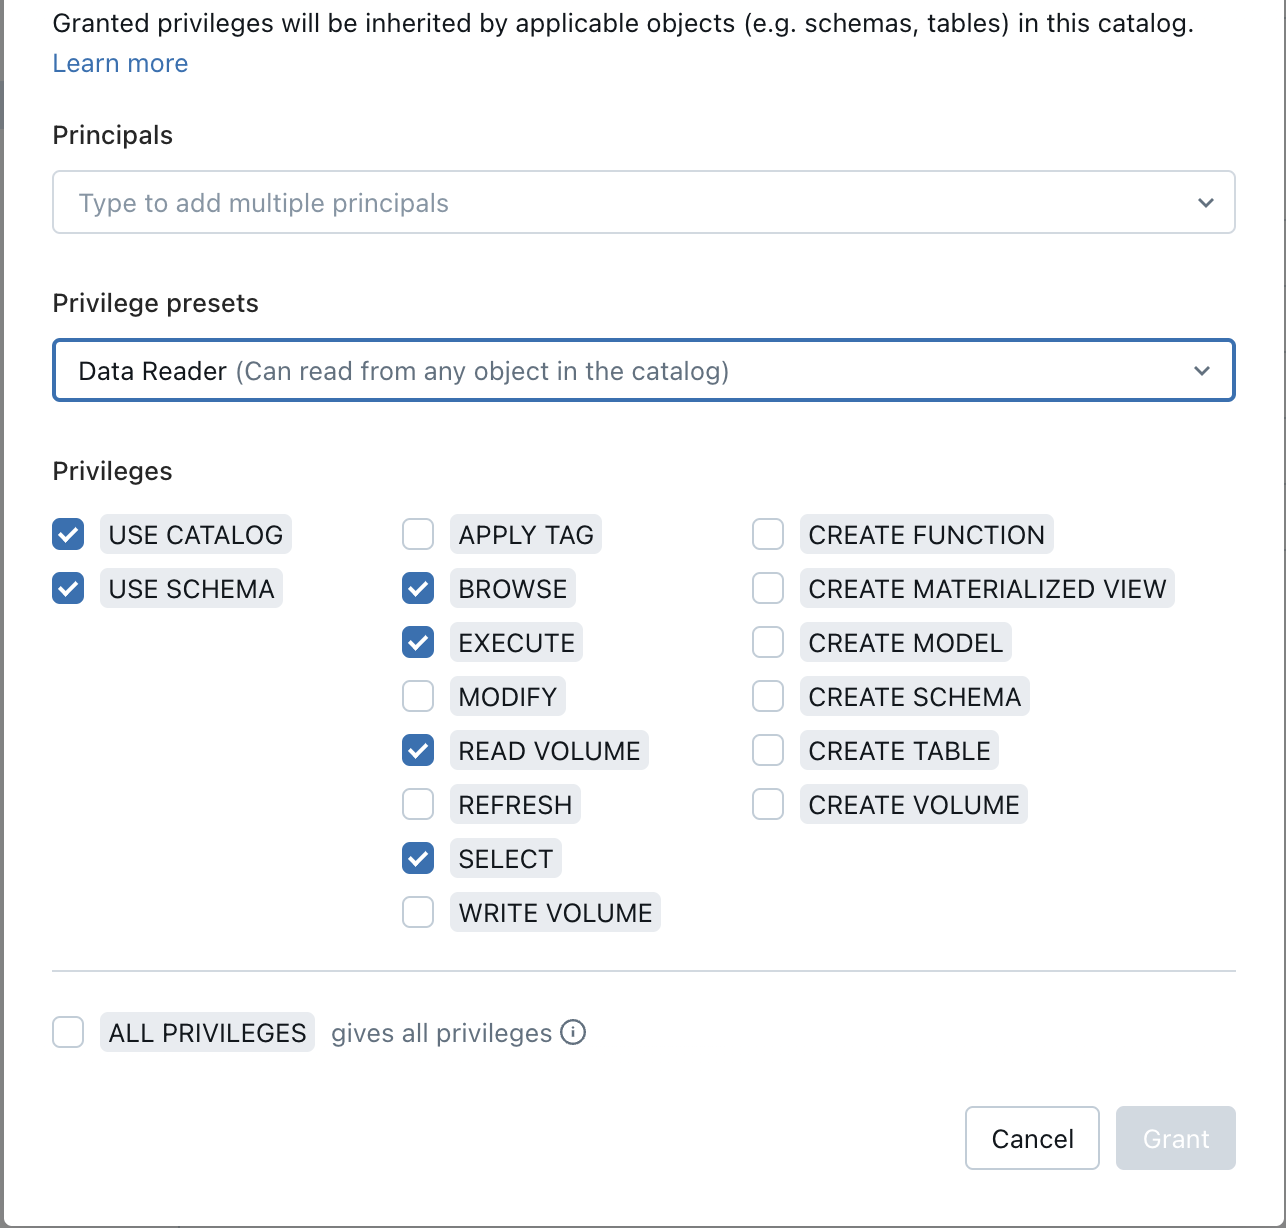The height and width of the screenshot is (1228, 1286).
Task: Enable the REFRESH privilege
Action: point(417,804)
